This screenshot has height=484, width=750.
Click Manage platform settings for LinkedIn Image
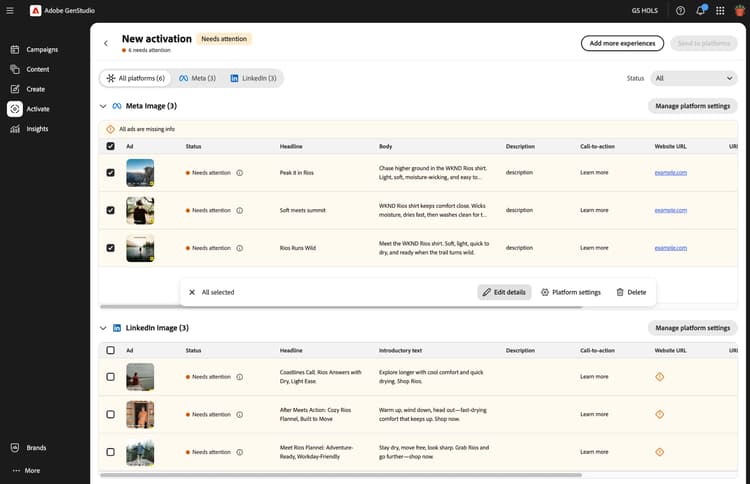[x=692, y=328]
